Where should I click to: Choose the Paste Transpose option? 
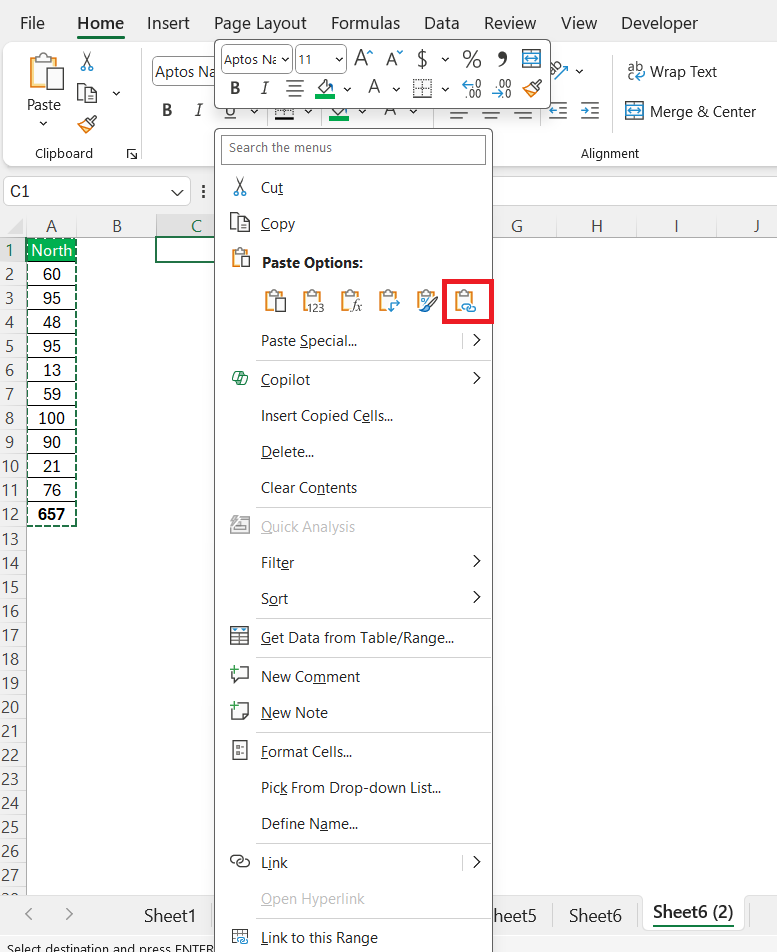point(389,301)
